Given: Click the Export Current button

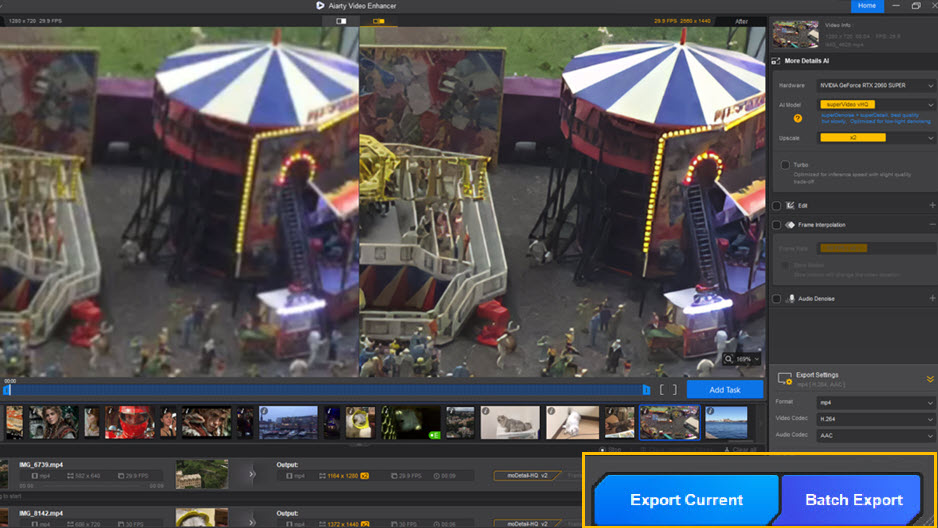Looking at the screenshot, I should 686,500.
